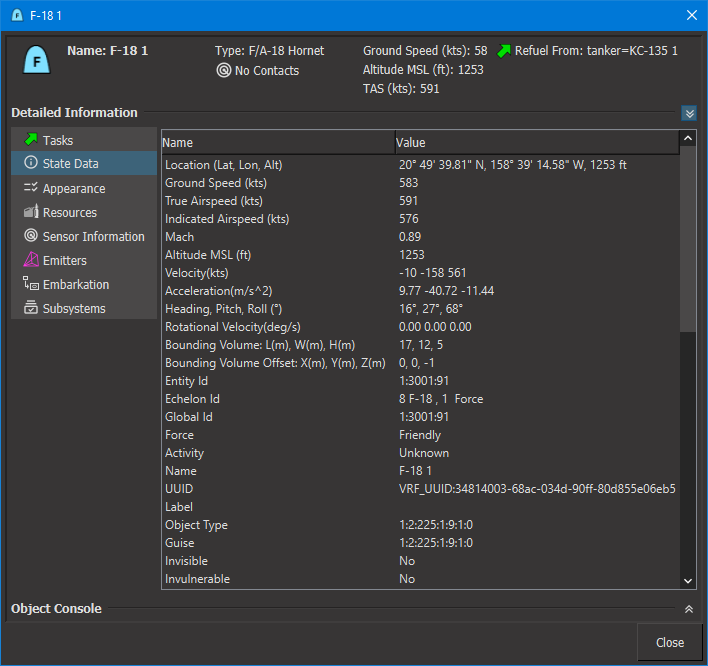Click the pink Emitters icon
The height and width of the screenshot is (666, 708).
click(x=31, y=260)
